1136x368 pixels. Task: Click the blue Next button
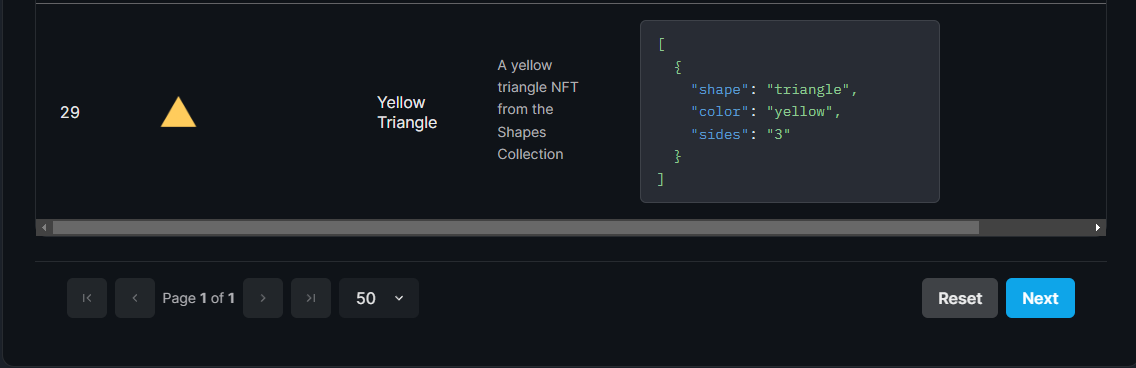[1040, 298]
